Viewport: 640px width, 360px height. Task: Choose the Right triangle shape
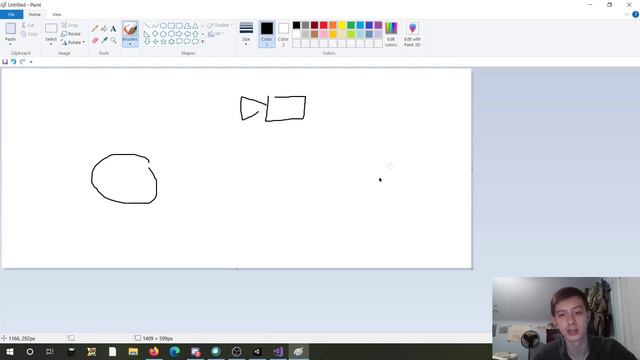[147, 34]
